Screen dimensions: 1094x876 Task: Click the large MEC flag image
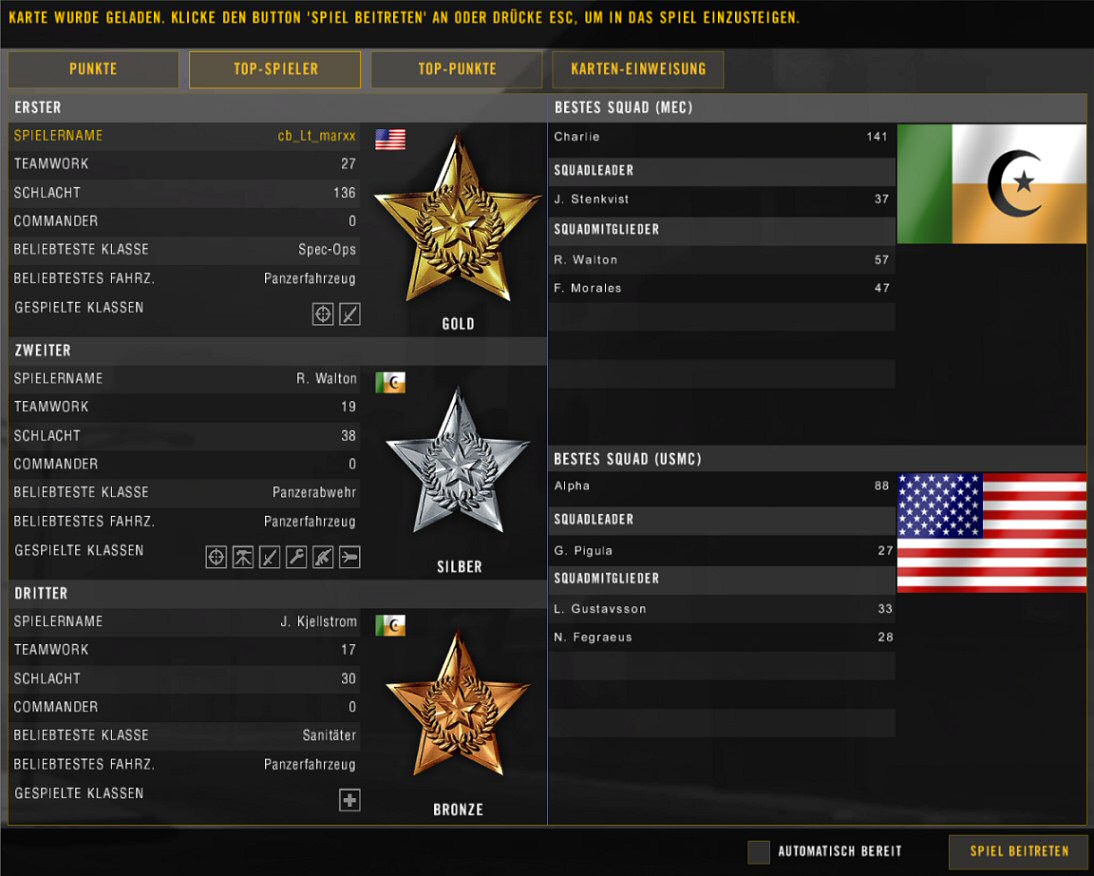[x=991, y=184]
